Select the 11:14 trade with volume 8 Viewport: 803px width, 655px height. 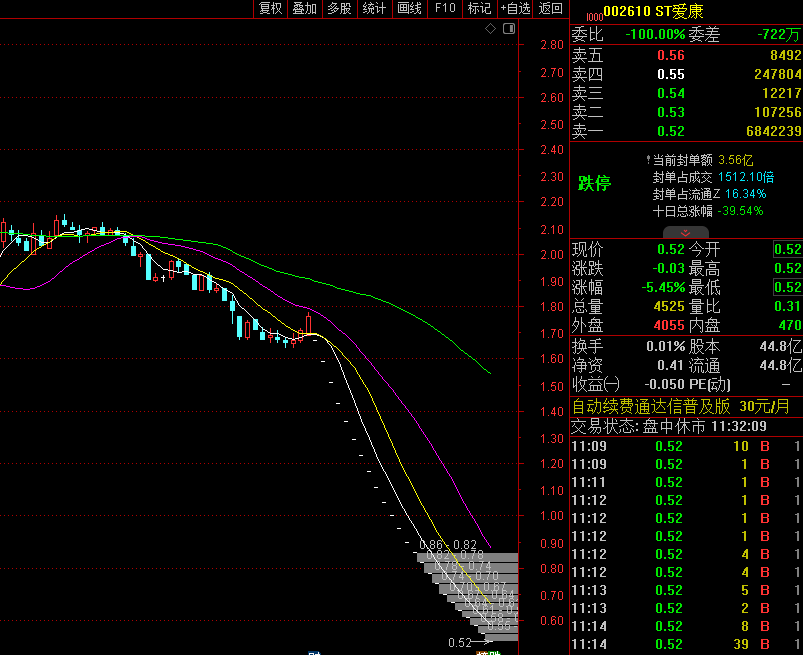pos(686,626)
